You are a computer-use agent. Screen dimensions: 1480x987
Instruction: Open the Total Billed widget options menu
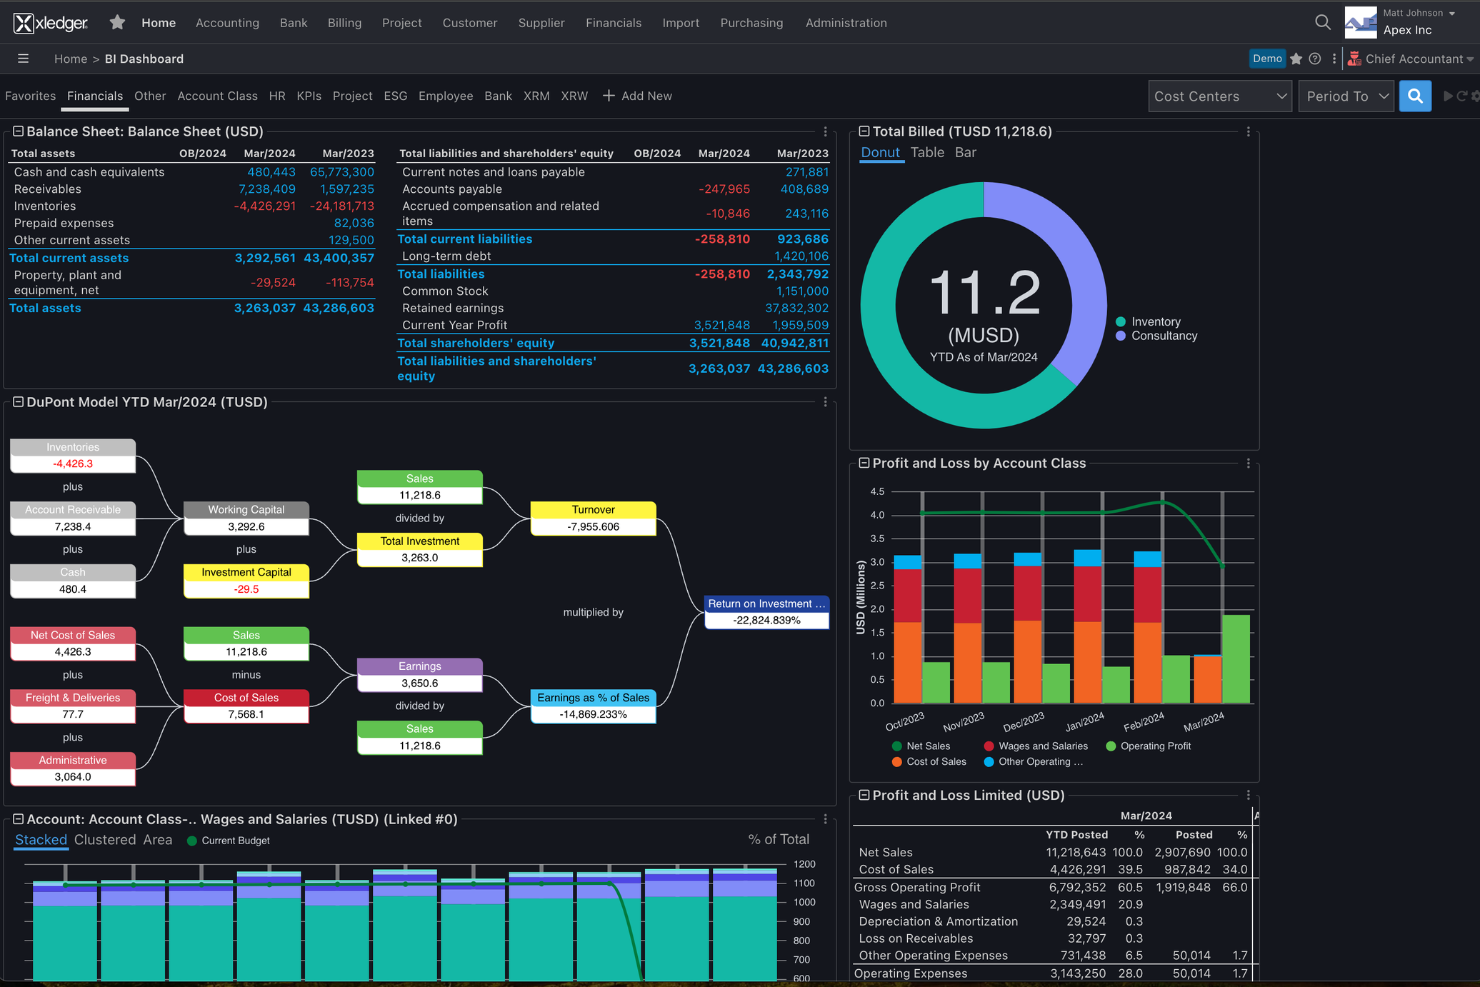tap(1247, 131)
